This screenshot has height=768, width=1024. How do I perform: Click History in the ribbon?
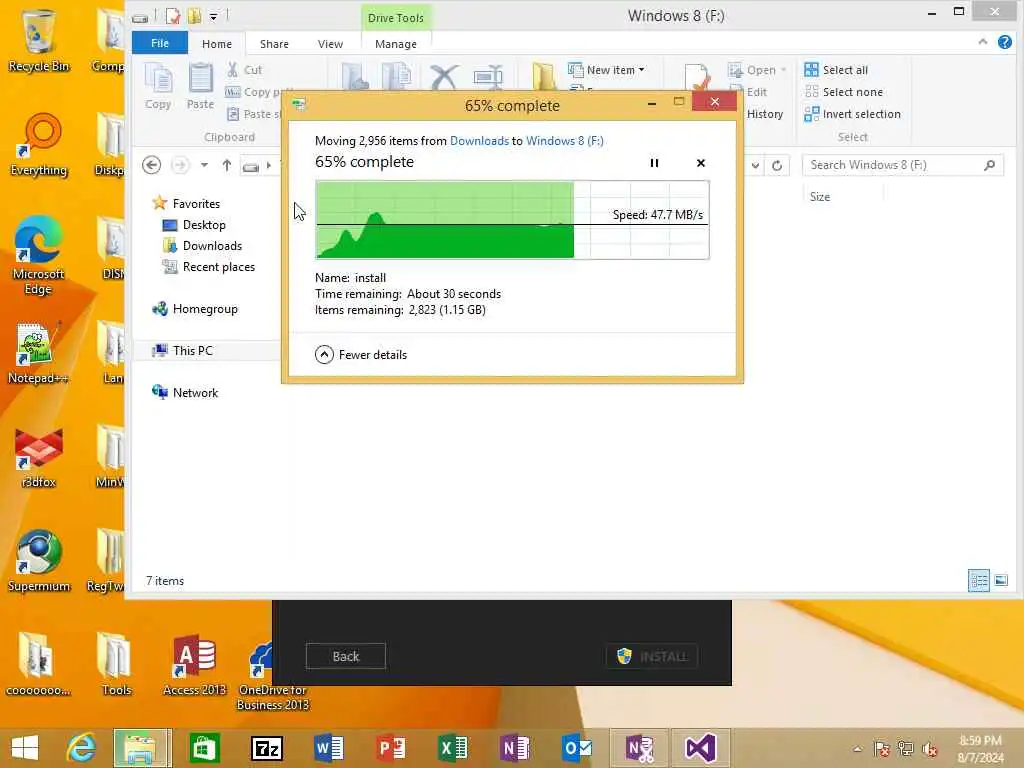coord(765,114)
